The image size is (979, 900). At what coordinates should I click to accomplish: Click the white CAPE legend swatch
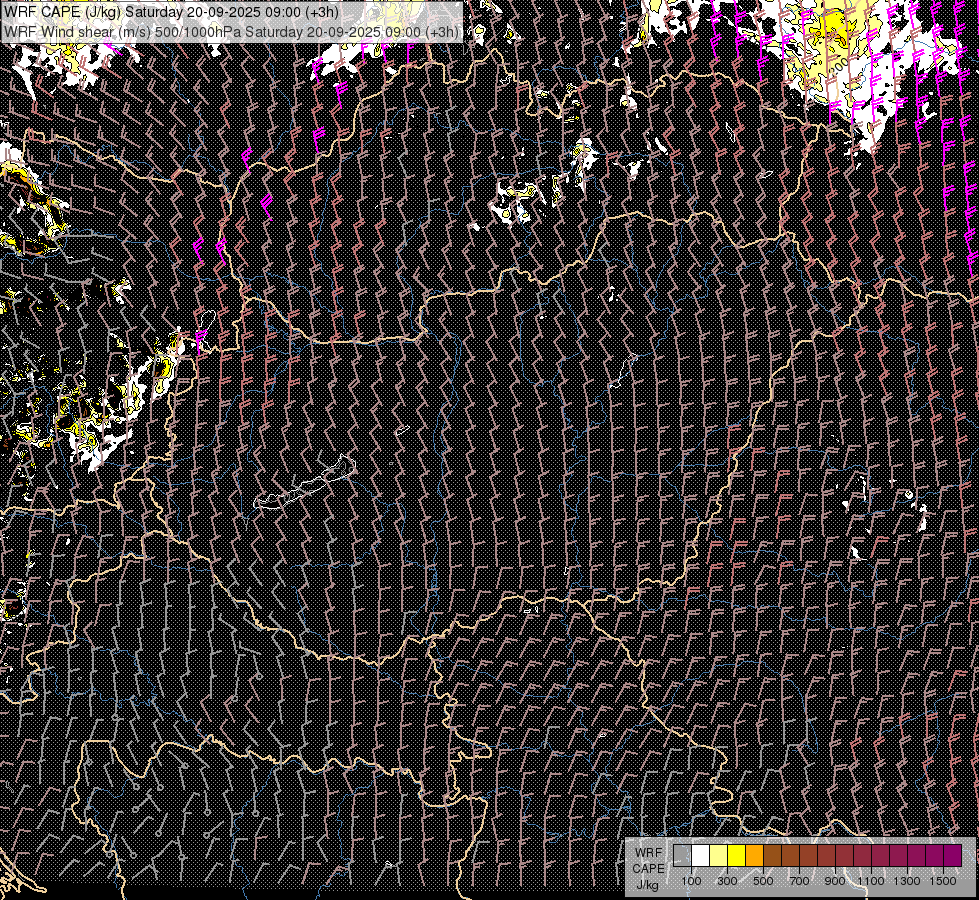tap(700, 855)
